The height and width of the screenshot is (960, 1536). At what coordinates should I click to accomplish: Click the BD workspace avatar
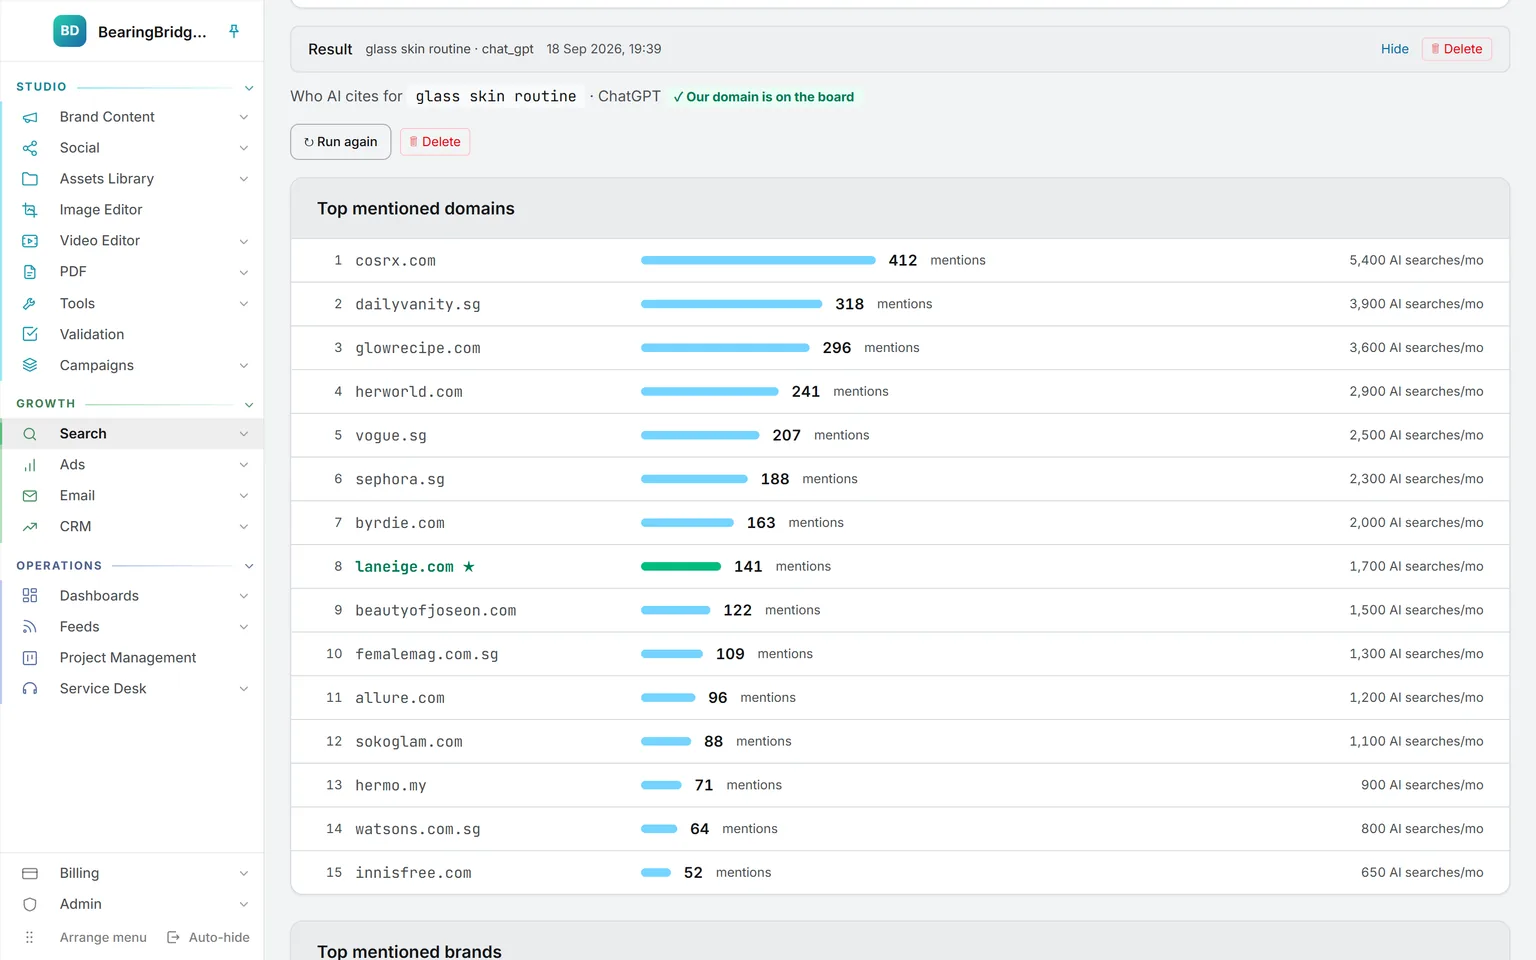70,31
